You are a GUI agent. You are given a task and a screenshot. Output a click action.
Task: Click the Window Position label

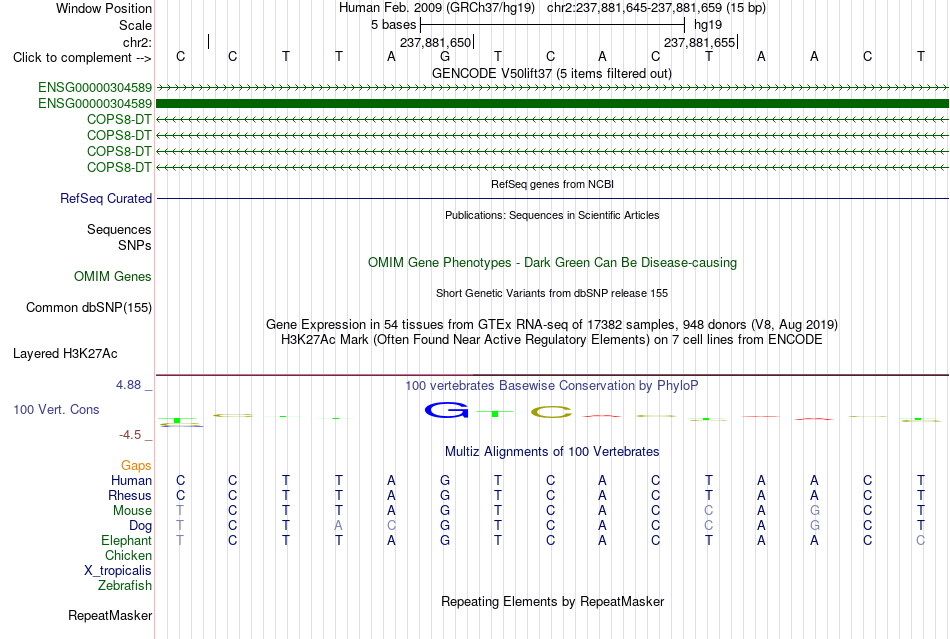(x=104, y=8)
